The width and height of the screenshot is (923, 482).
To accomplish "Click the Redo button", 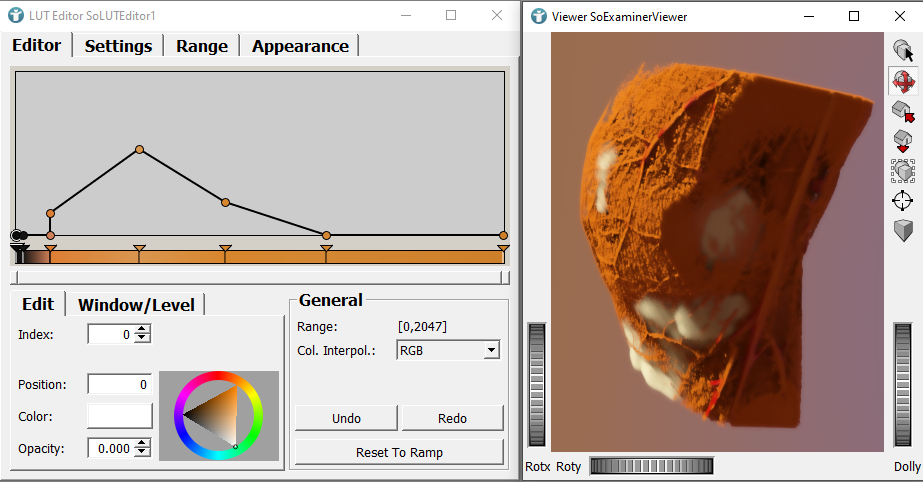I will point(452,418).
